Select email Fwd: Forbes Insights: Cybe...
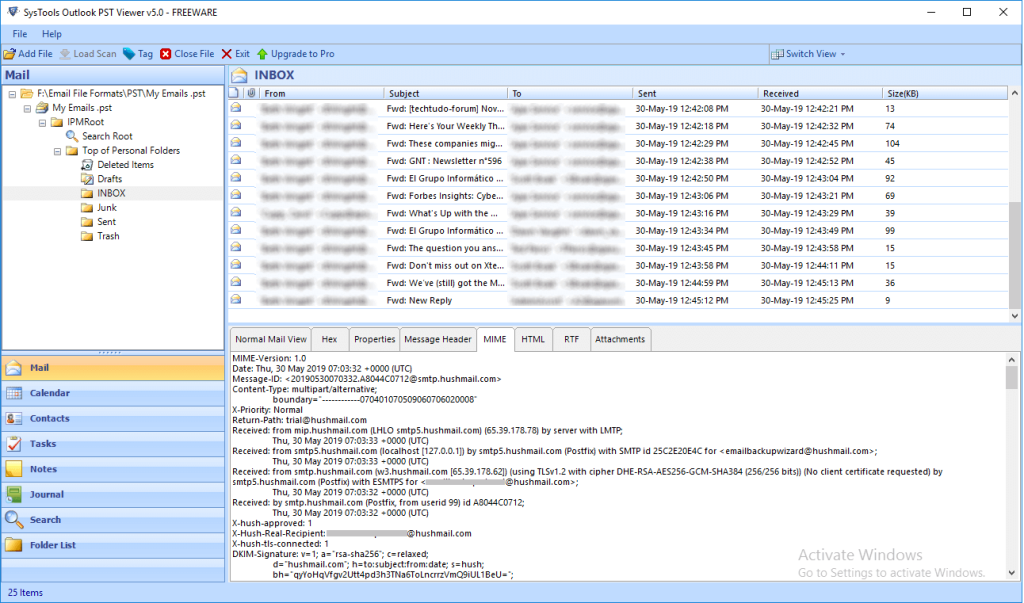The height and width of the screenshot is (603, 1024). click(x=618, y=196)
